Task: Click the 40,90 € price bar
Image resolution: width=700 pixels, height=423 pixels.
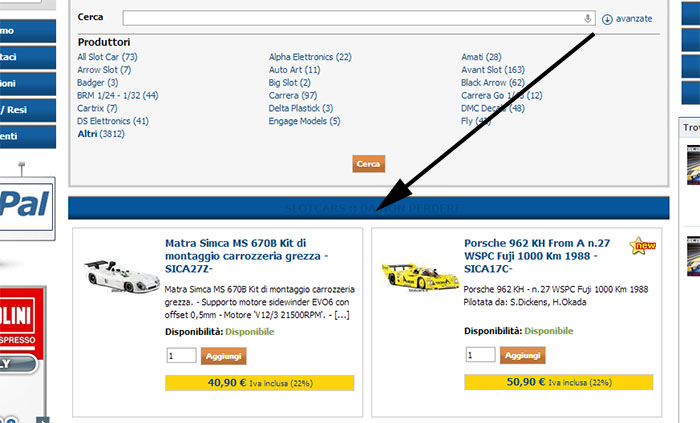Action: tap(259, 383)
